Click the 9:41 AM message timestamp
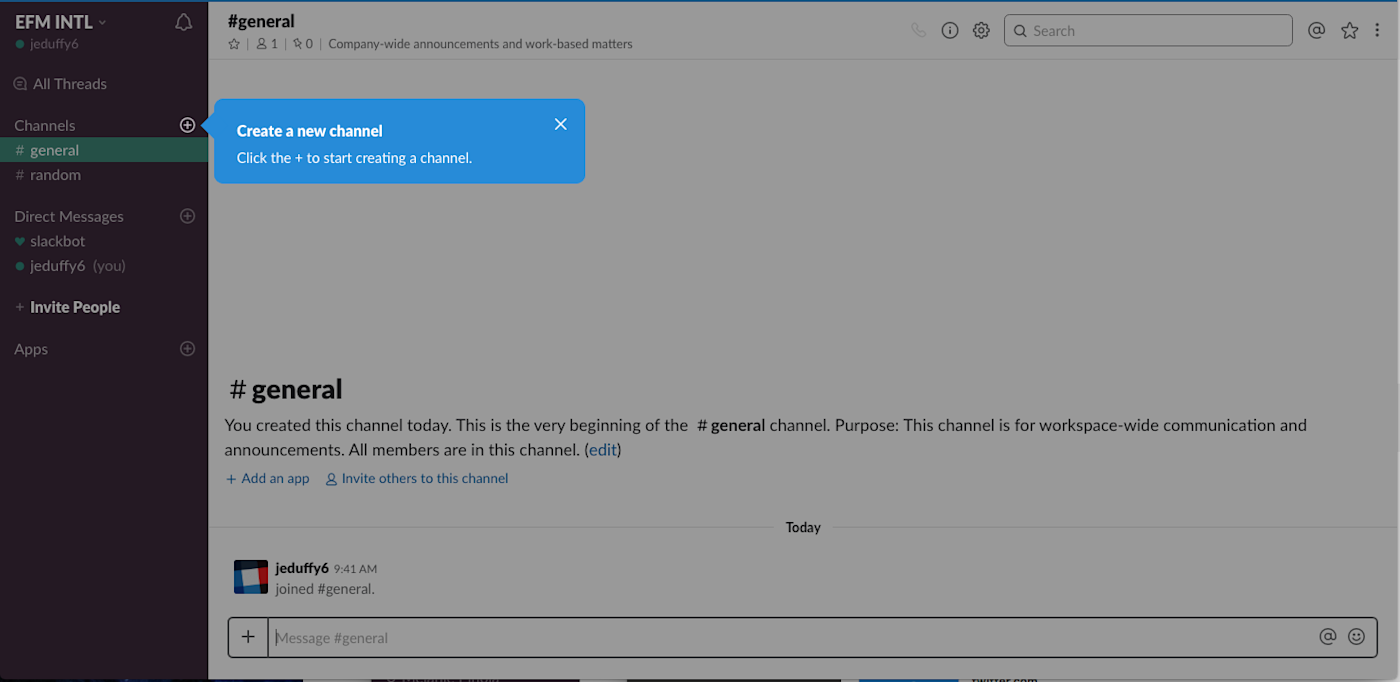Image resolution: width=1400 pixels, height=682 pixels. coord(355,569)
